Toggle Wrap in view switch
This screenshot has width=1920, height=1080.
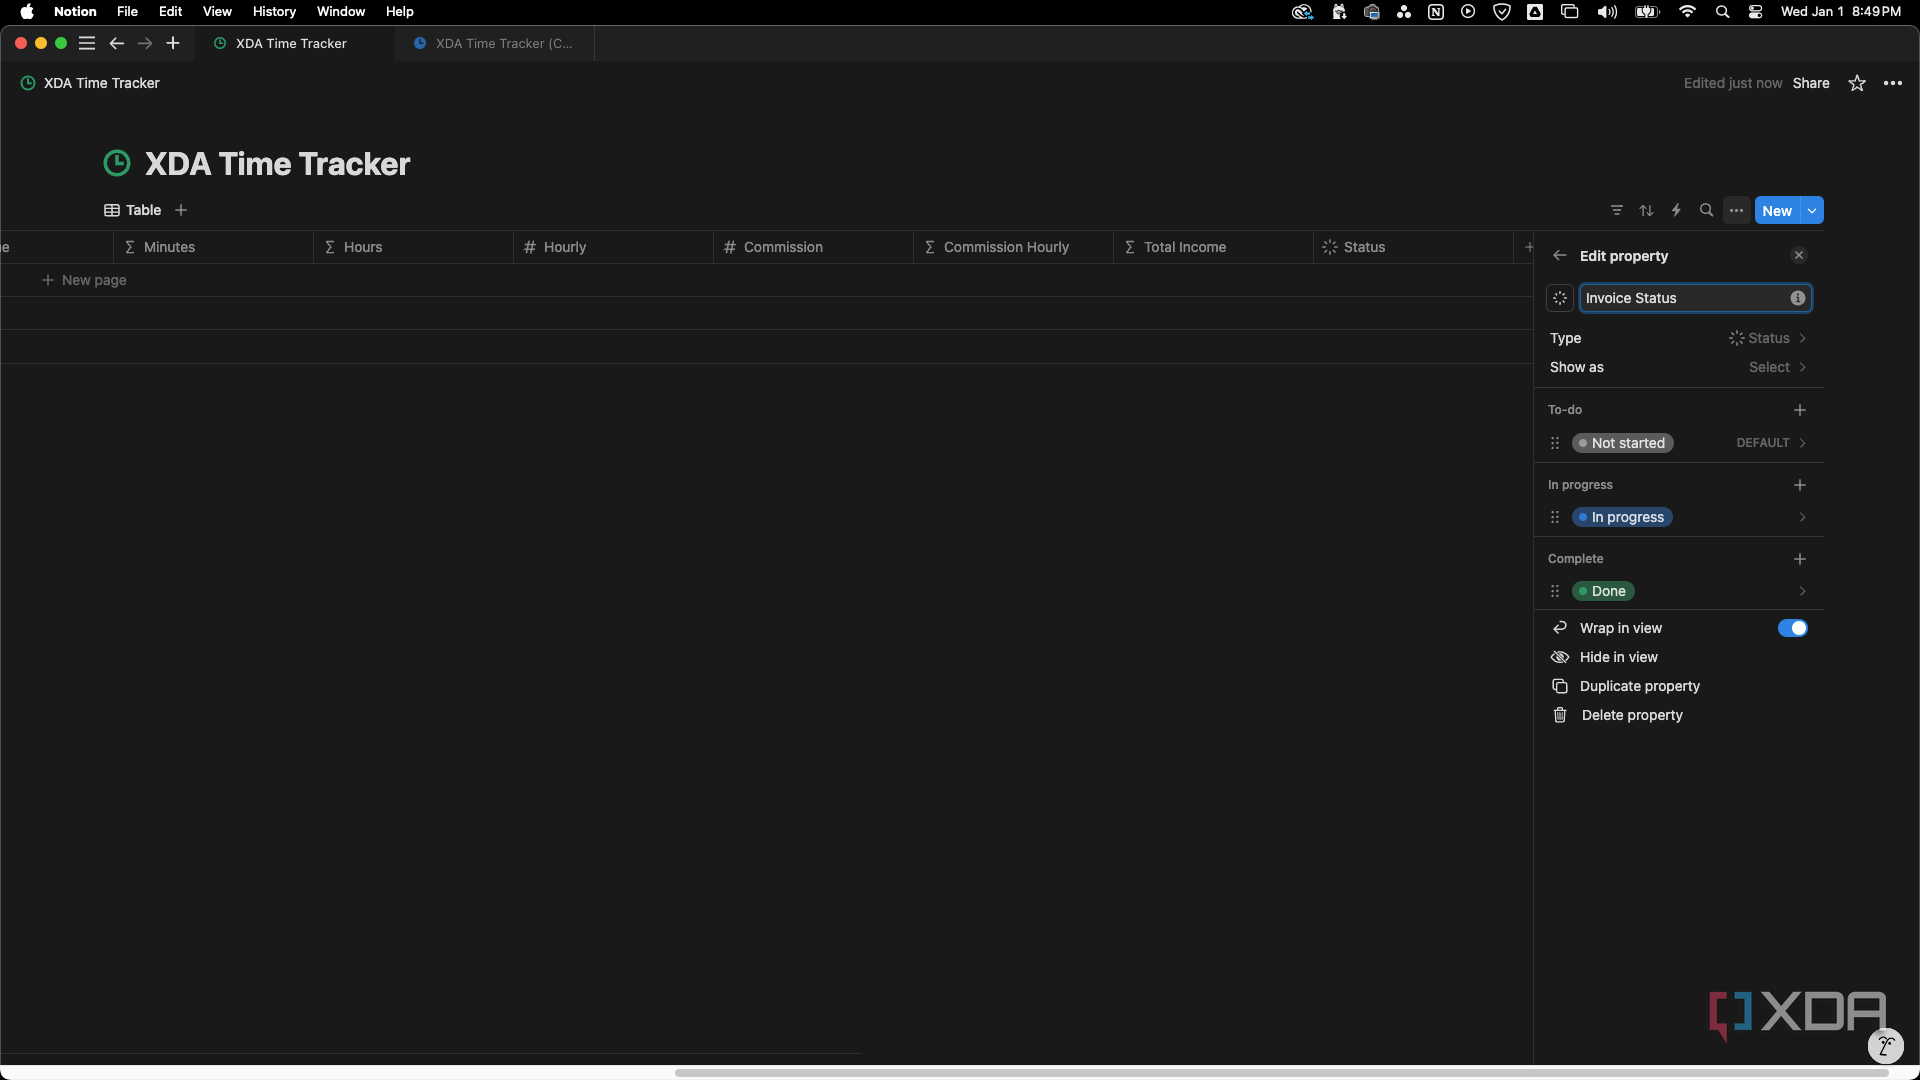coord(1793,628)
